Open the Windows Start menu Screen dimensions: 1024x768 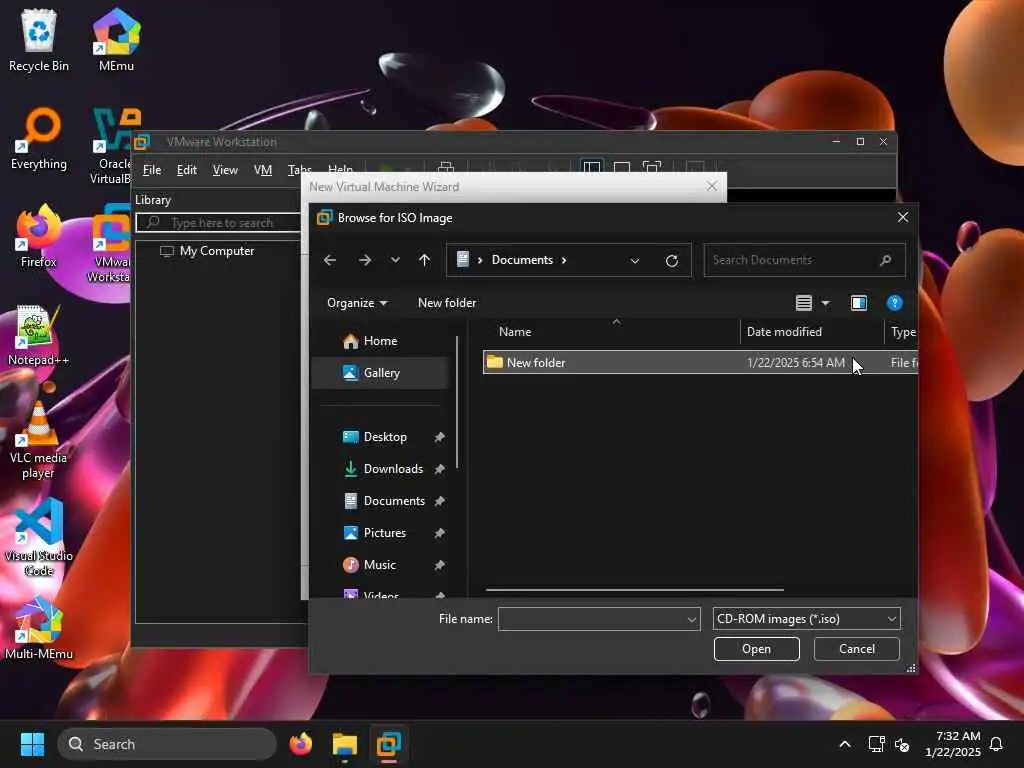[x=32, y=744]
